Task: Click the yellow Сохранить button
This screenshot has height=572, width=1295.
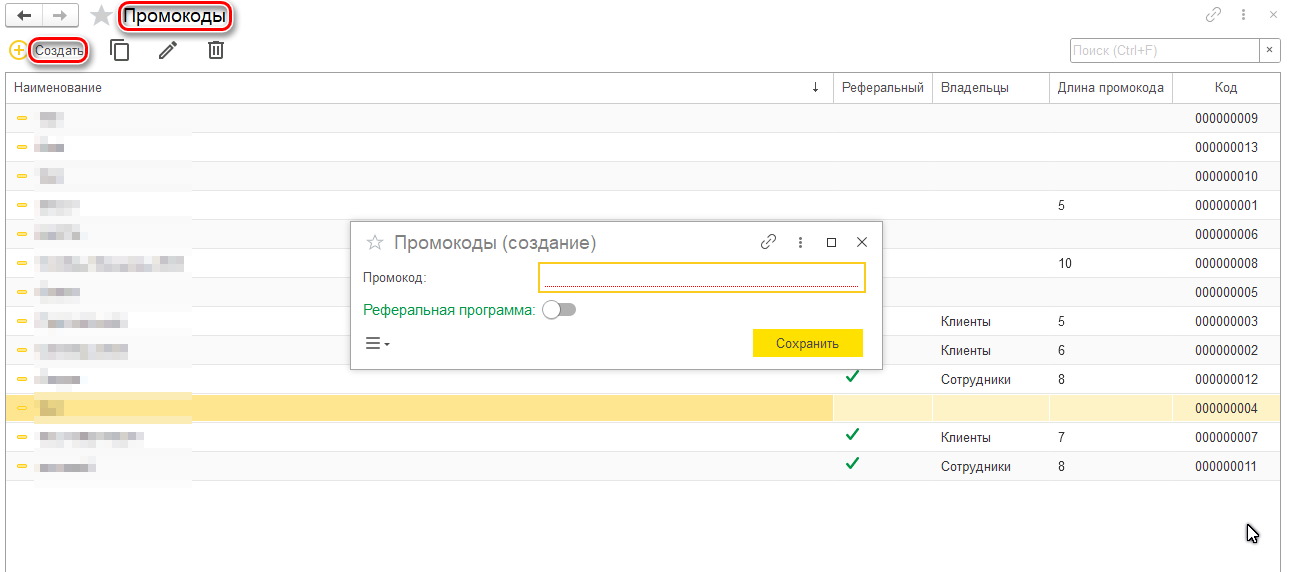Action: tap(808, 343)
